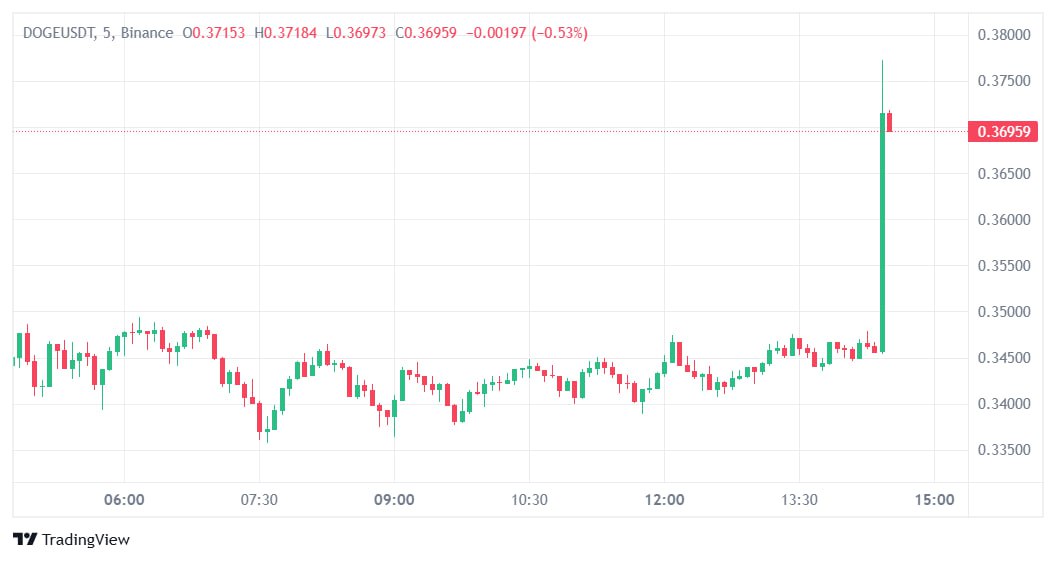Click the 13:30 time axis label
Image resolution: width=1056 pixels, height=561 pixels.
tap(799, 500)
